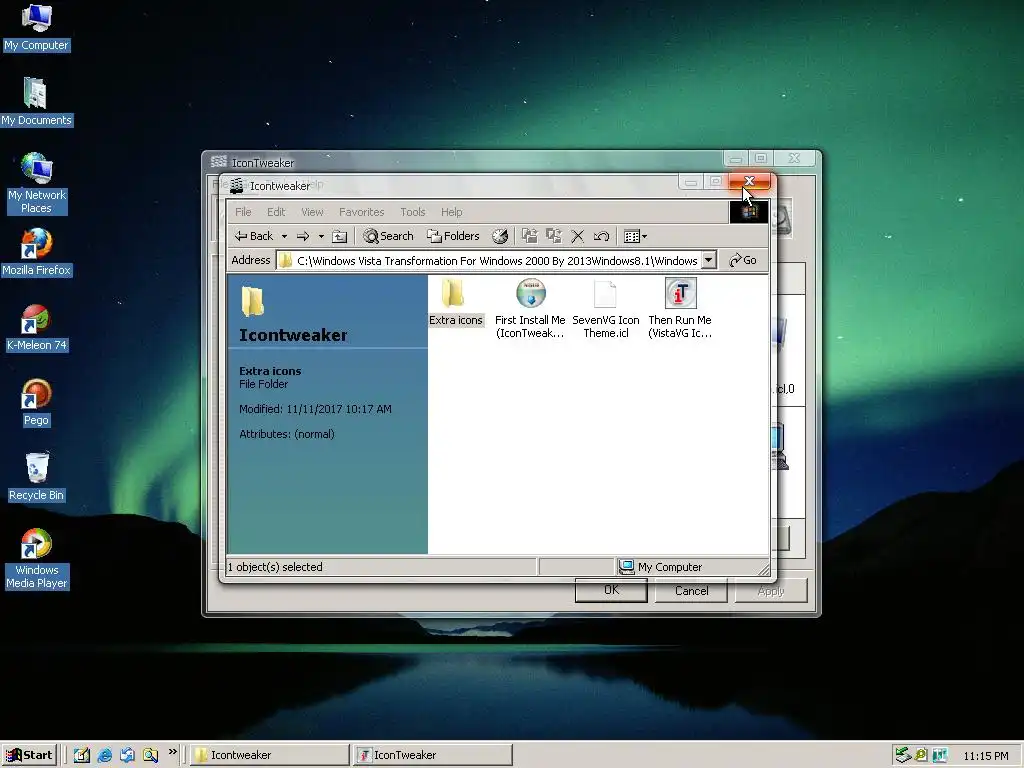The width and height of the screenshot is (1024, 768).
Task: Select First Install Me installer file
Action: tap(530, 309)
